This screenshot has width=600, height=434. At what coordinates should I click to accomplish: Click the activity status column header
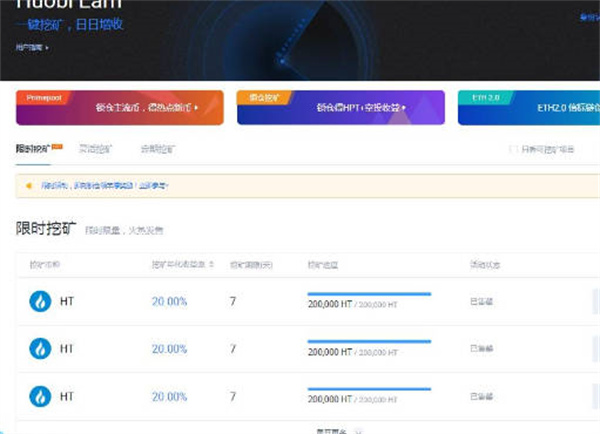(485, 264)
